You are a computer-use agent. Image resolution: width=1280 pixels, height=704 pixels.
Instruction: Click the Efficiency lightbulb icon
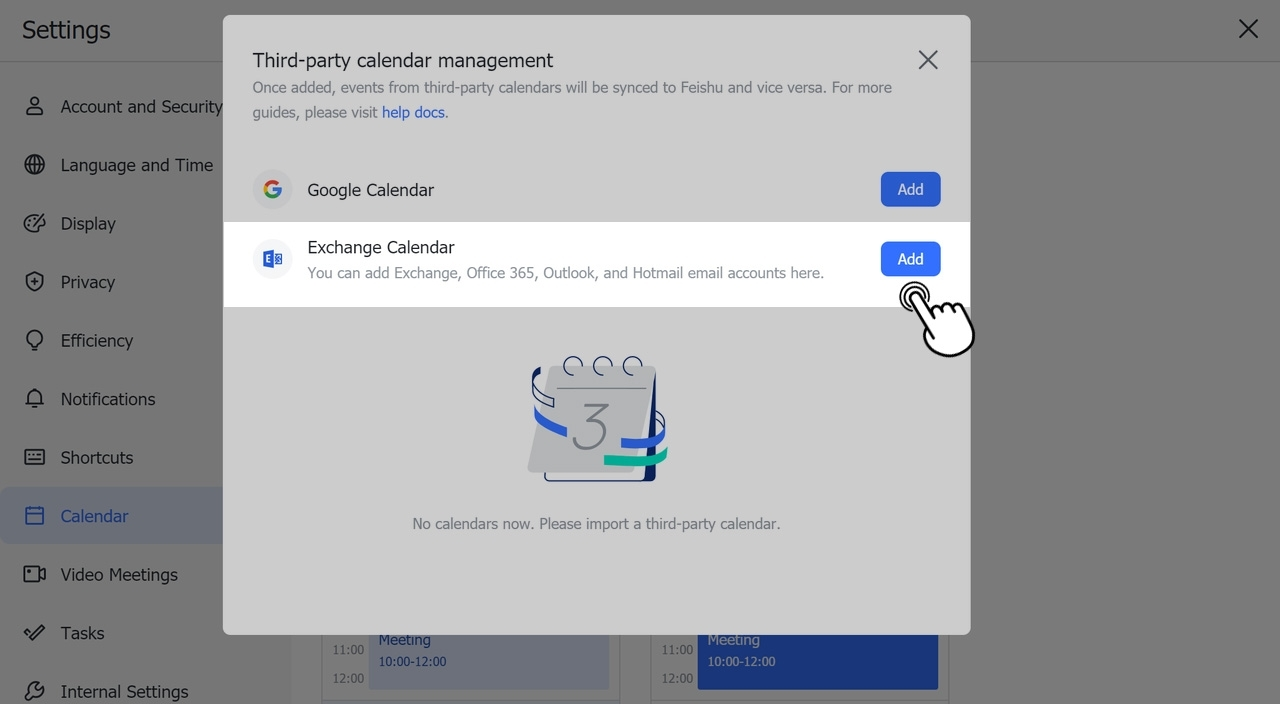pyautogui.click(x=35, y=340)
